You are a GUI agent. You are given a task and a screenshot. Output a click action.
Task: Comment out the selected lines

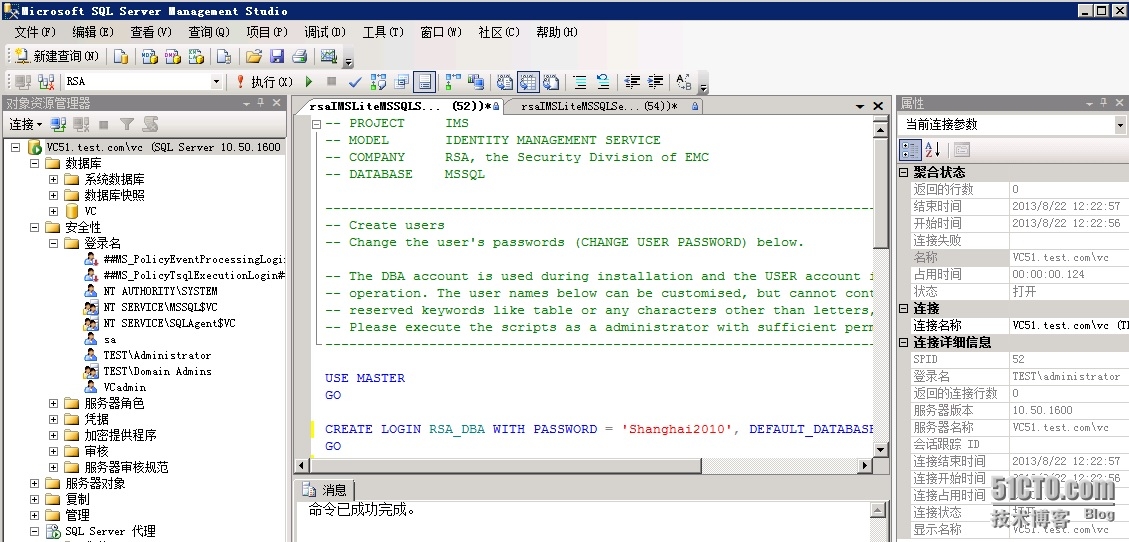click(580, 82)
